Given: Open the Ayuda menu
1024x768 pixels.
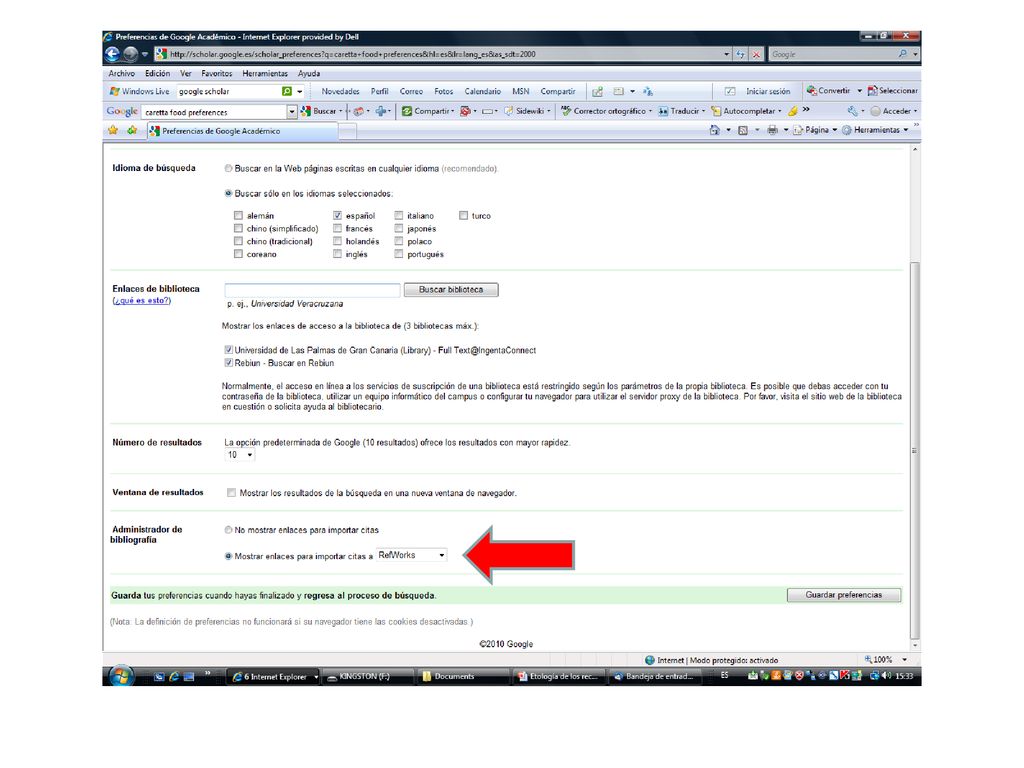Looking at the screenshot, I should 309,74.
